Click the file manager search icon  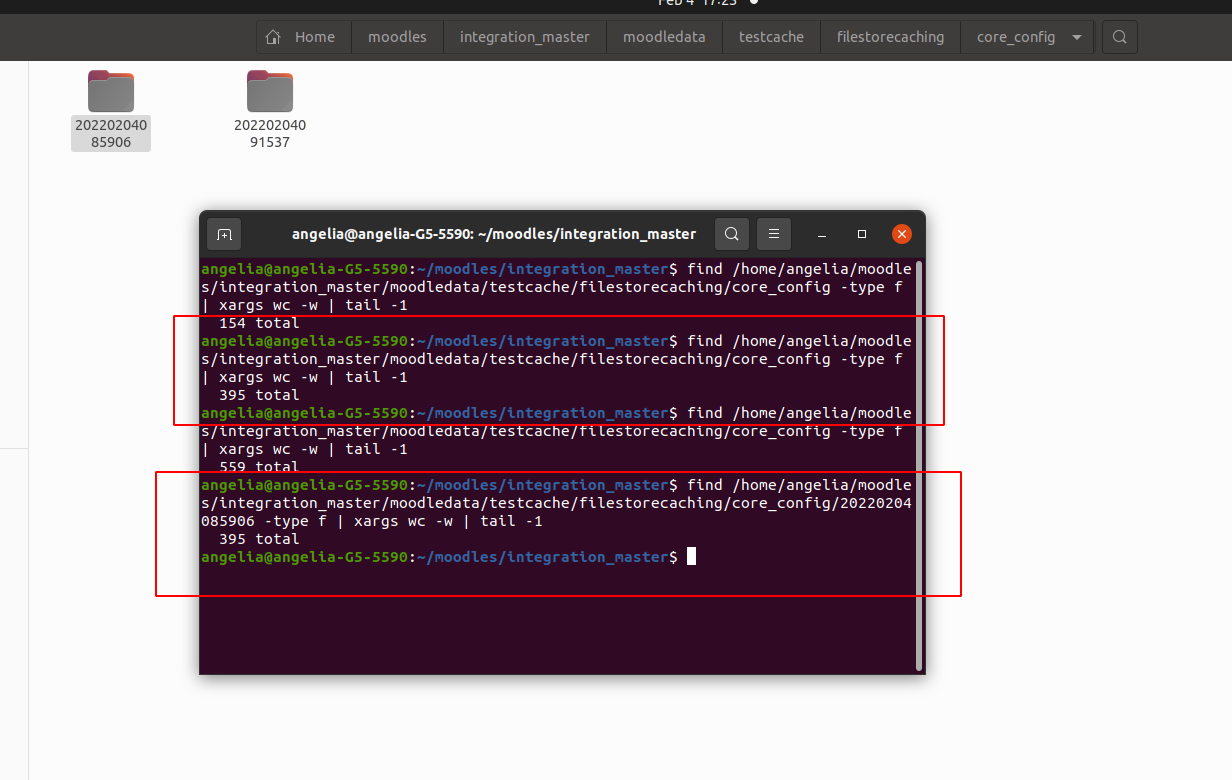tap(1119, 37)
